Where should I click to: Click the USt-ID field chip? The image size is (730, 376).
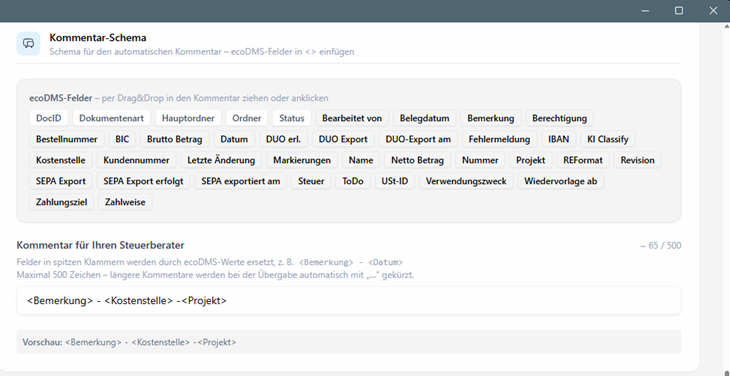pos(395,181)
